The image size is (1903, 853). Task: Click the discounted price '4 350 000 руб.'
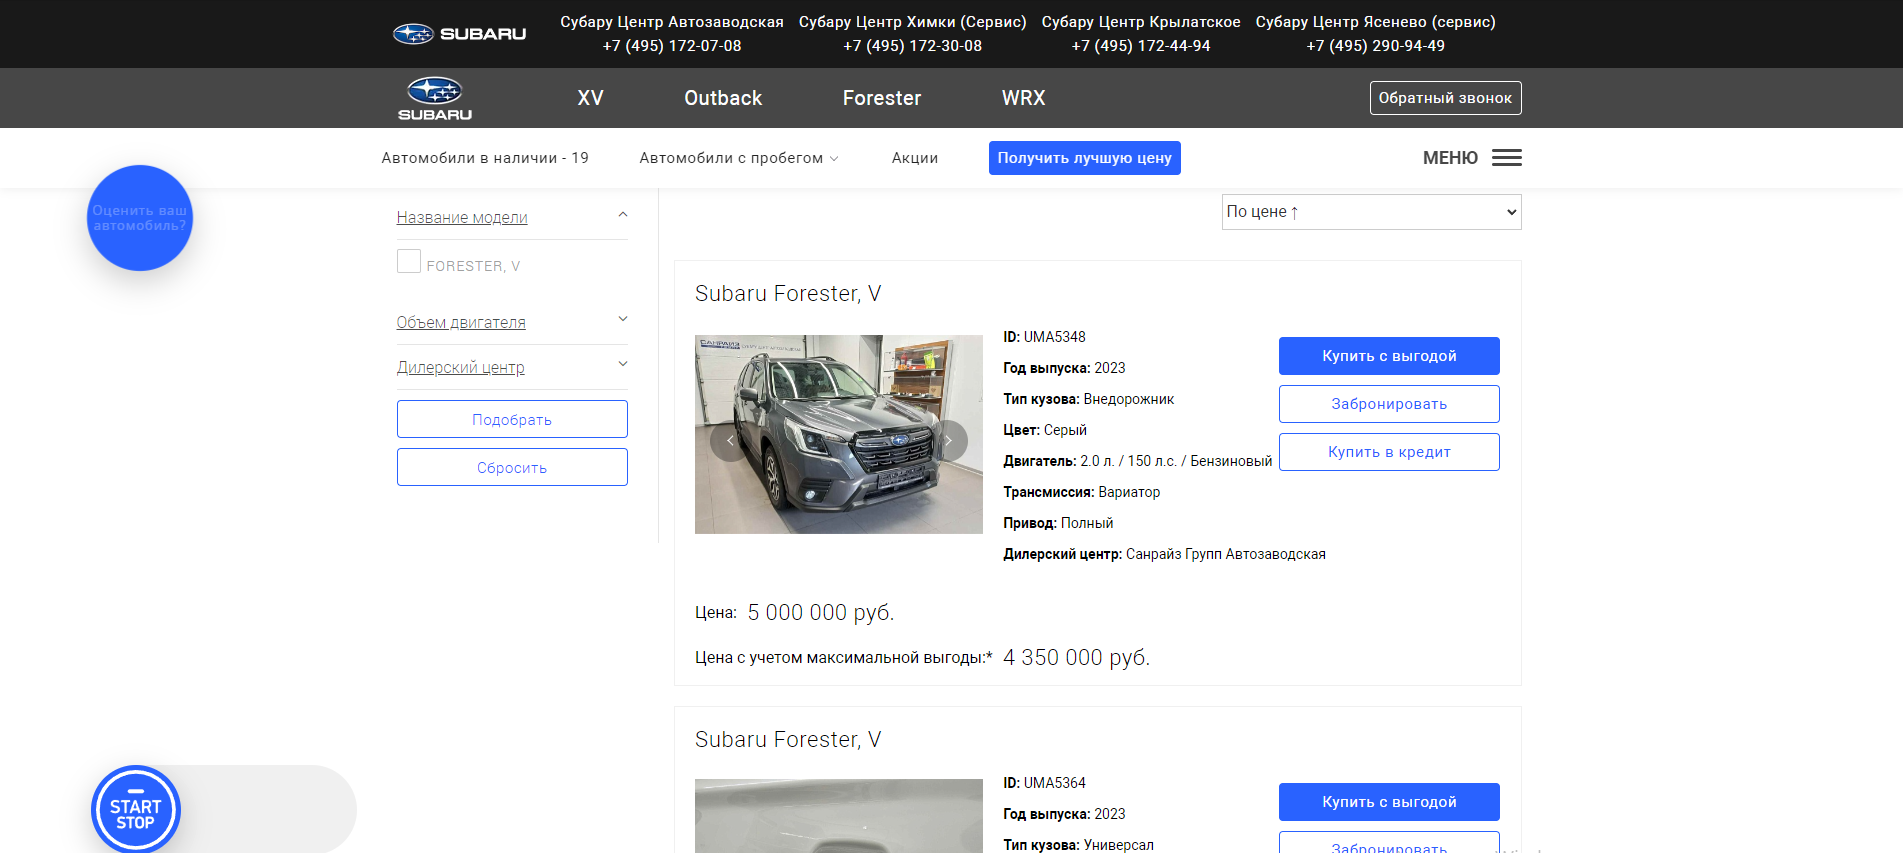click(1077, 657)
